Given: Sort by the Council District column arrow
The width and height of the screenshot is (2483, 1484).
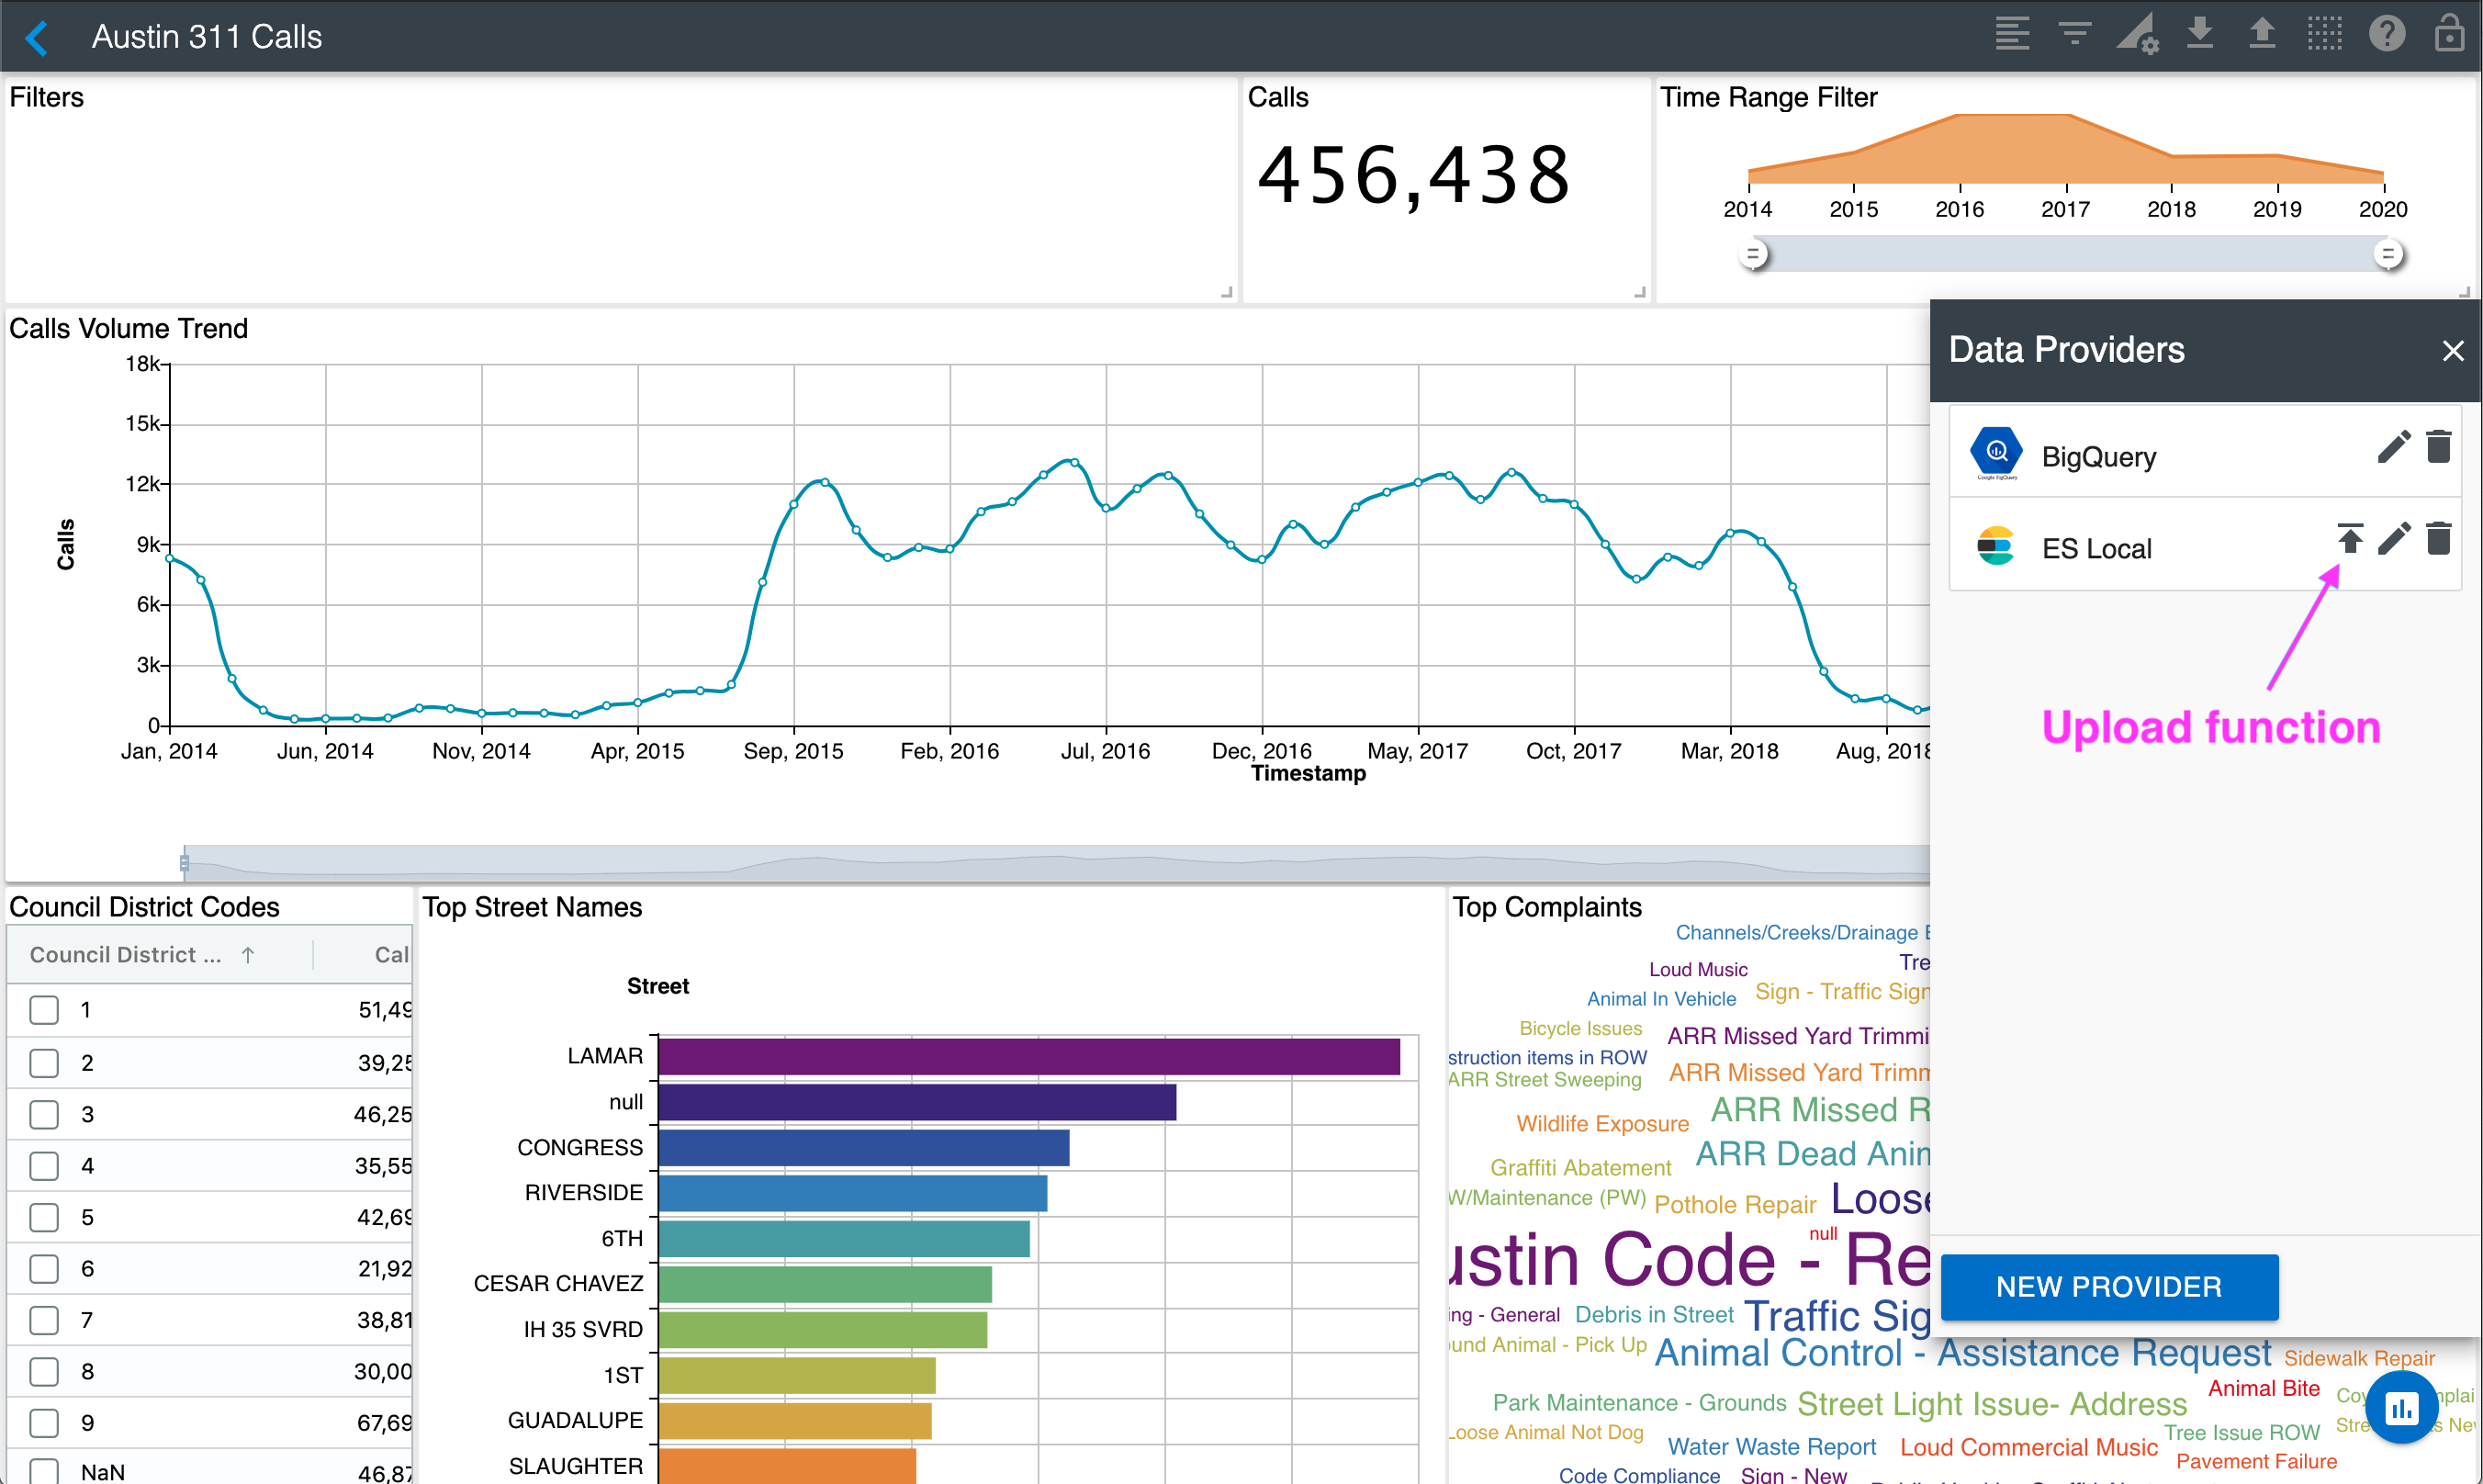Looking at the screenshot, I should tap(248, 955).
